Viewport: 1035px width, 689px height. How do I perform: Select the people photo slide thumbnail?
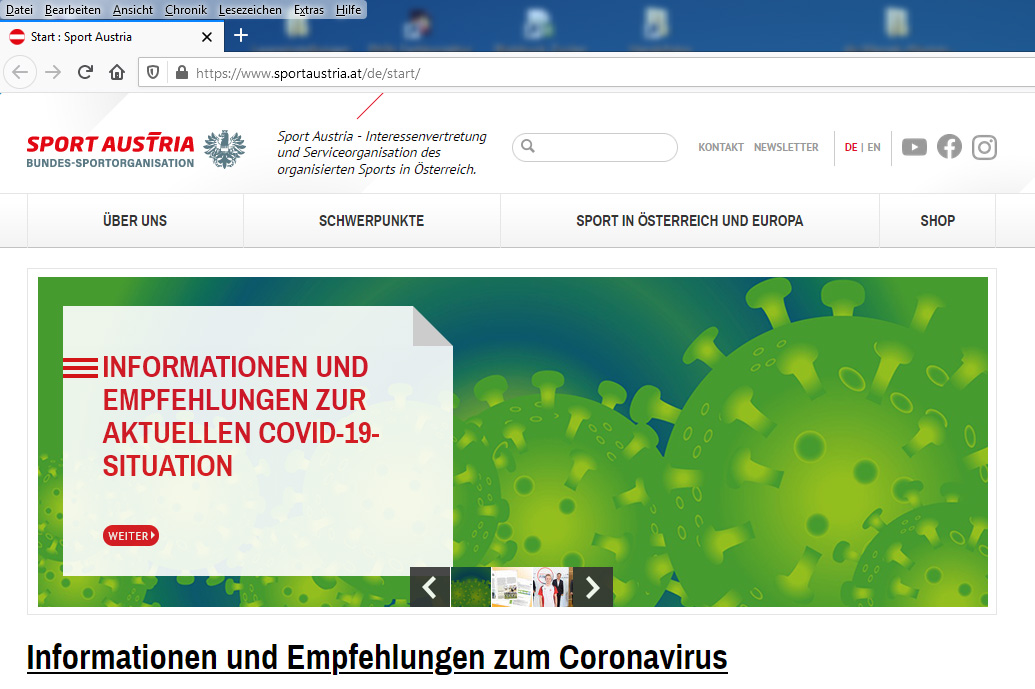[x=552, y=587]
